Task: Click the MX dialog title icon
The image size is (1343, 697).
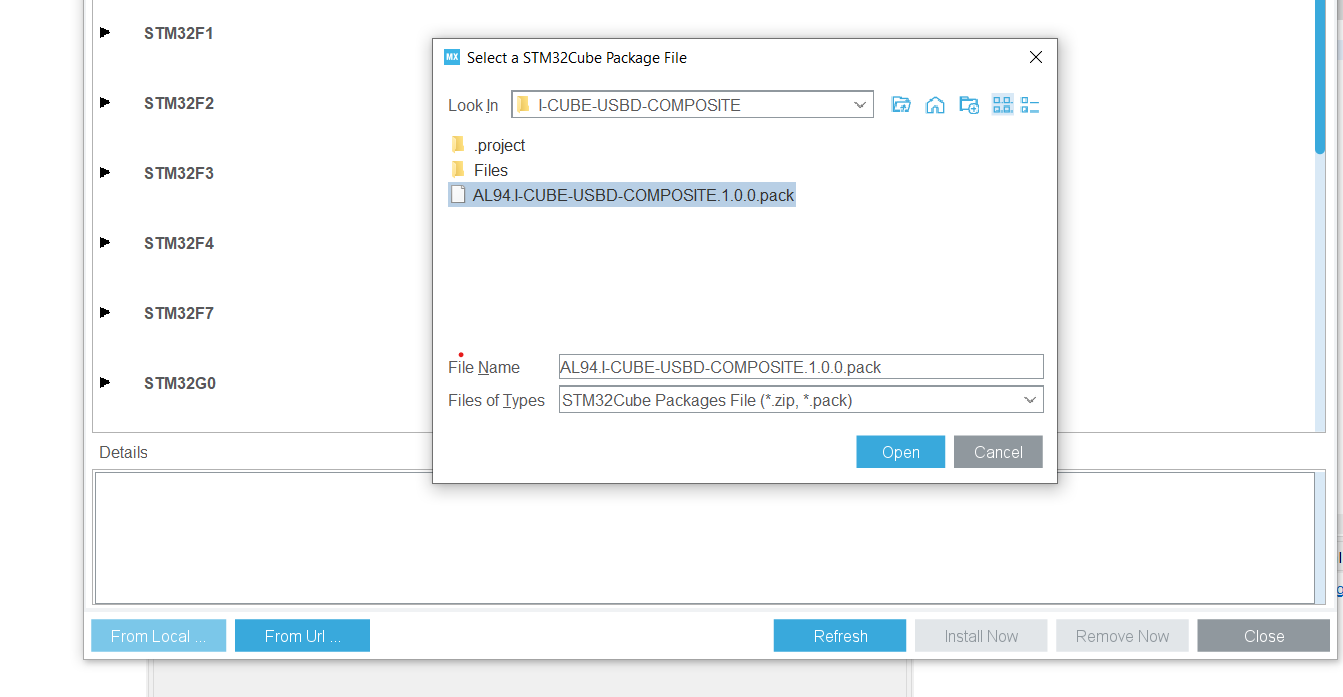Action: click(452, 58)
